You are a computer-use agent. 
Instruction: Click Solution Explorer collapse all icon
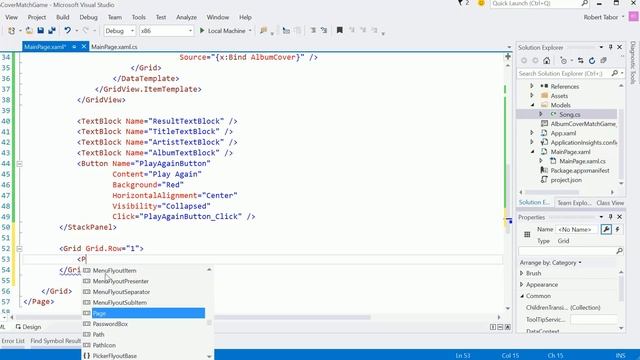[x=603, y=61]
